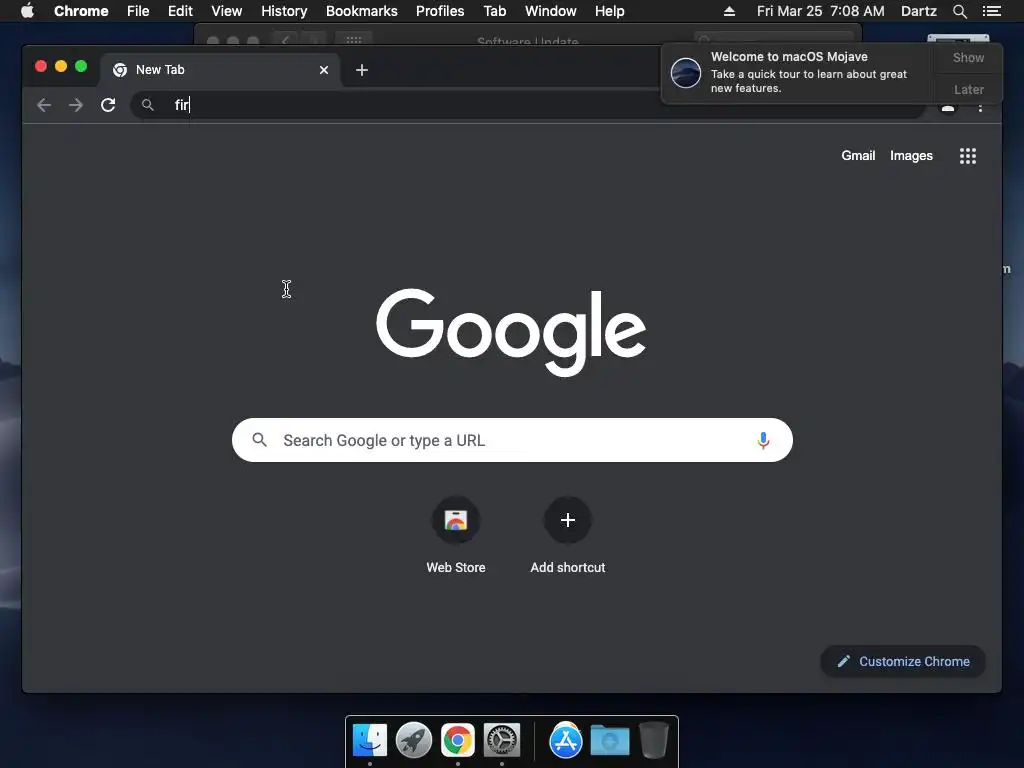Open the Chrome three-dot menu
The width and height of the screenshot is (1024, 768).
980,108
